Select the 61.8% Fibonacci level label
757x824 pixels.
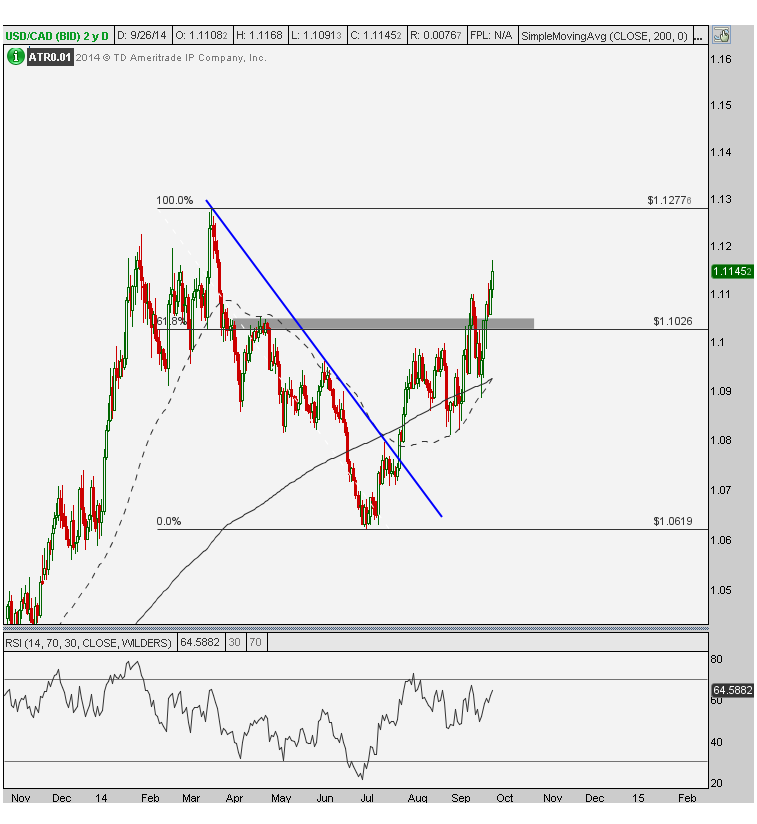click(171, 321)
